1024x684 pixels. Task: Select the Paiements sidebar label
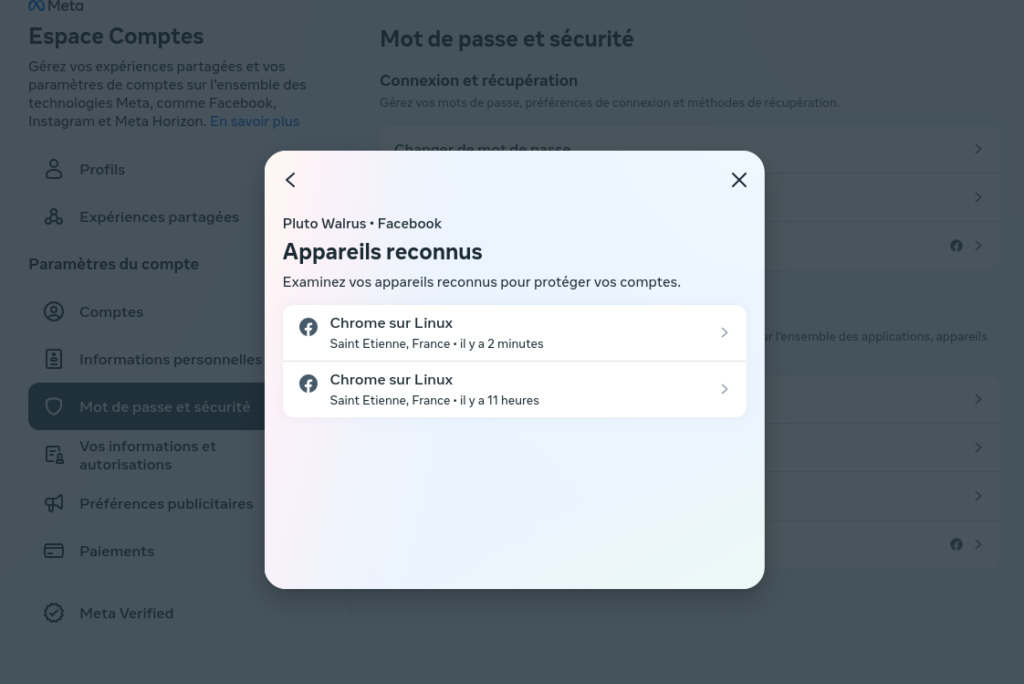pyautogui.click(x=117, y=551)
